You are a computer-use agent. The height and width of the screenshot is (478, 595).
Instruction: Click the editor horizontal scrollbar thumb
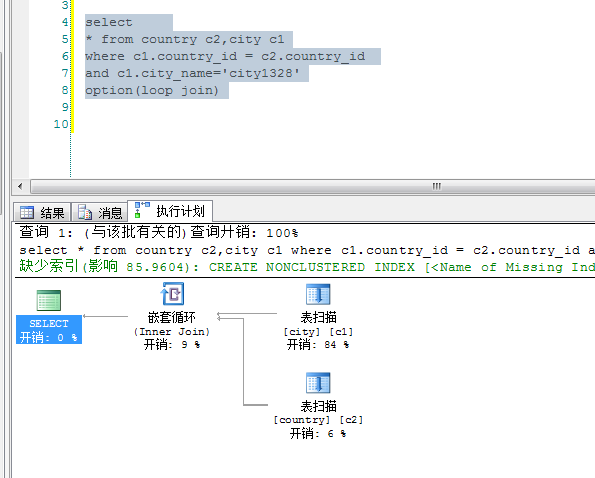[x=313, y=186]
